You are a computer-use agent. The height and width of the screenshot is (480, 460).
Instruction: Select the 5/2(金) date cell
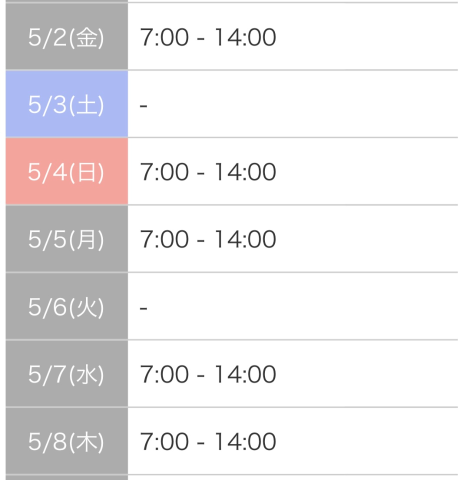67,36
